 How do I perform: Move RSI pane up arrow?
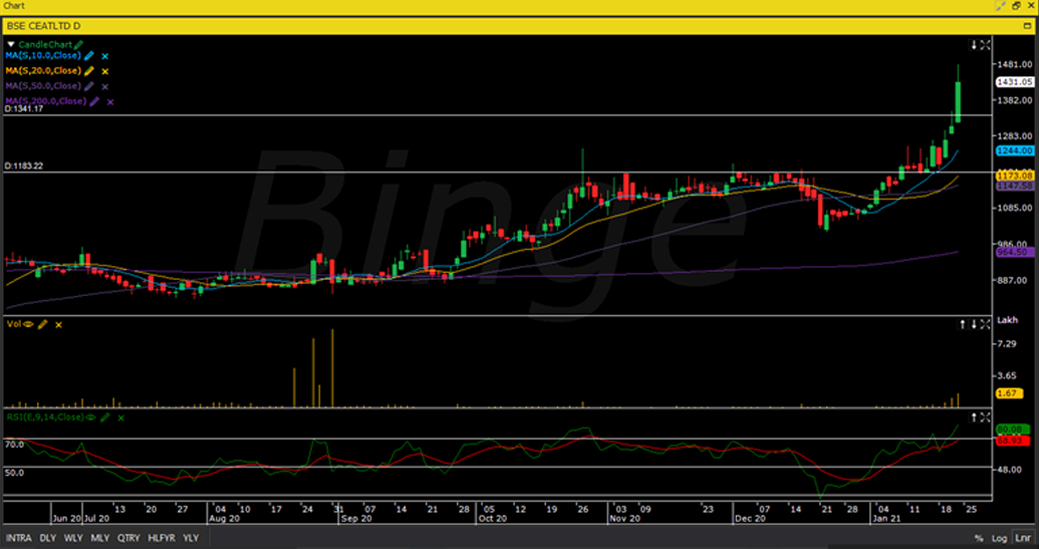click(x=974, y=417)
